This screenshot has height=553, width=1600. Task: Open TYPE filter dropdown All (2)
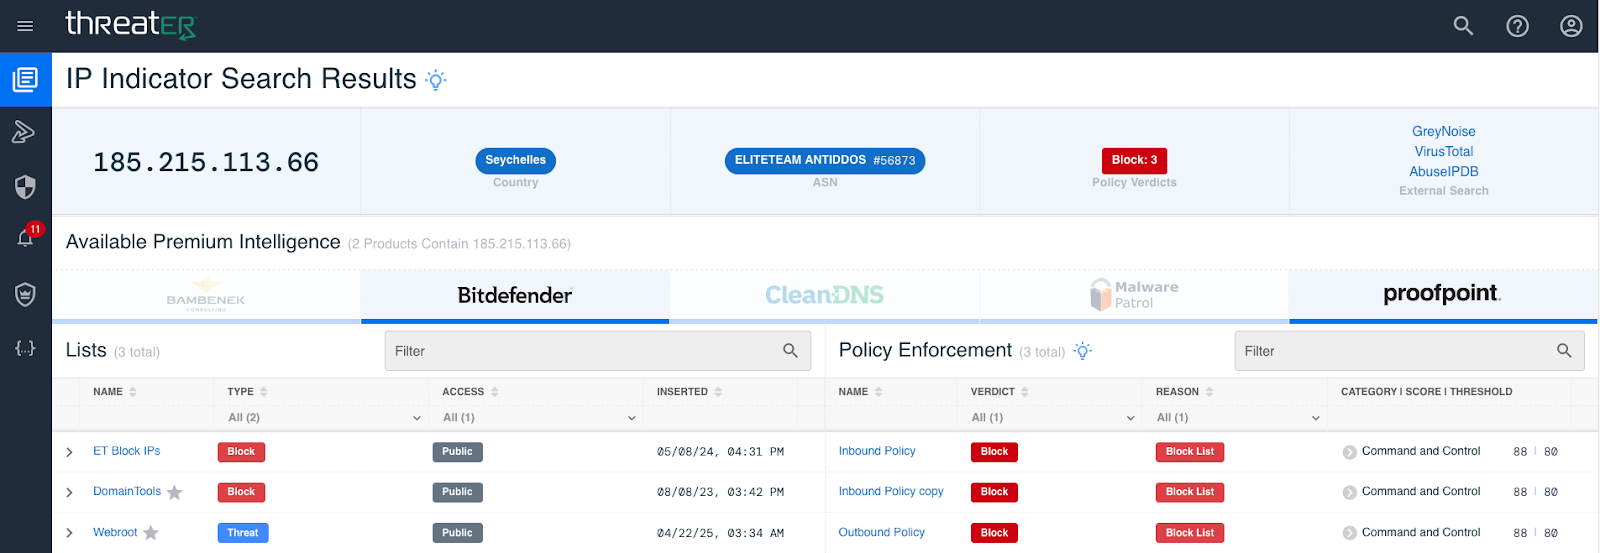click(x=323, y=418)
